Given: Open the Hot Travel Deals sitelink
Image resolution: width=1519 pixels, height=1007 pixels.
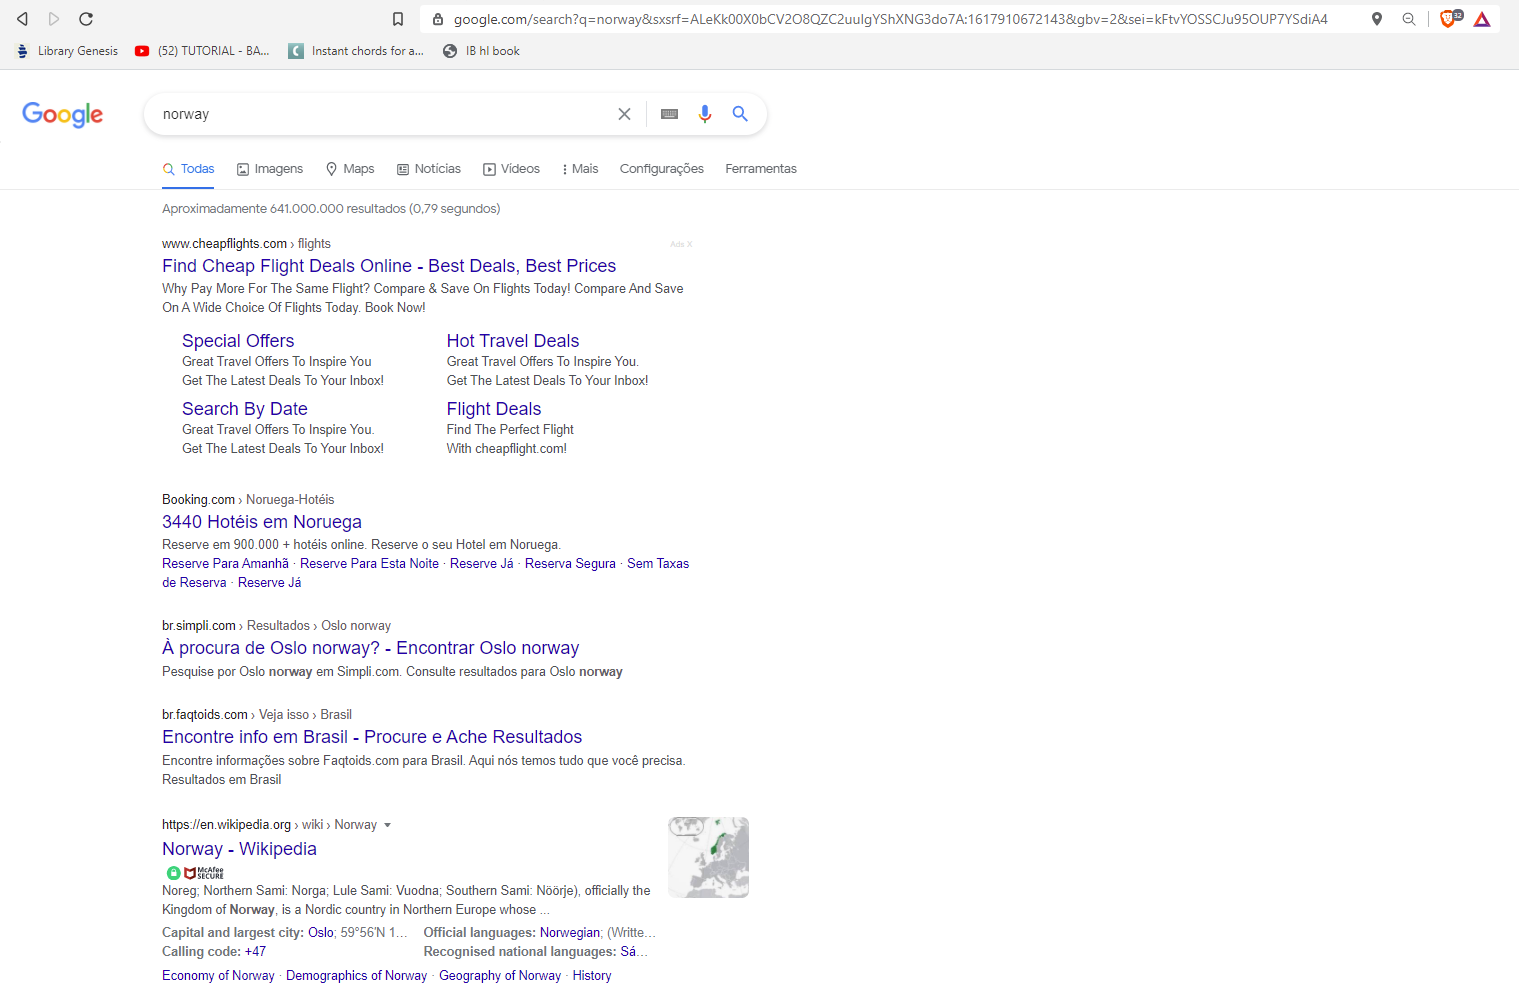Looking at the screenshot, I should [513, 341].
